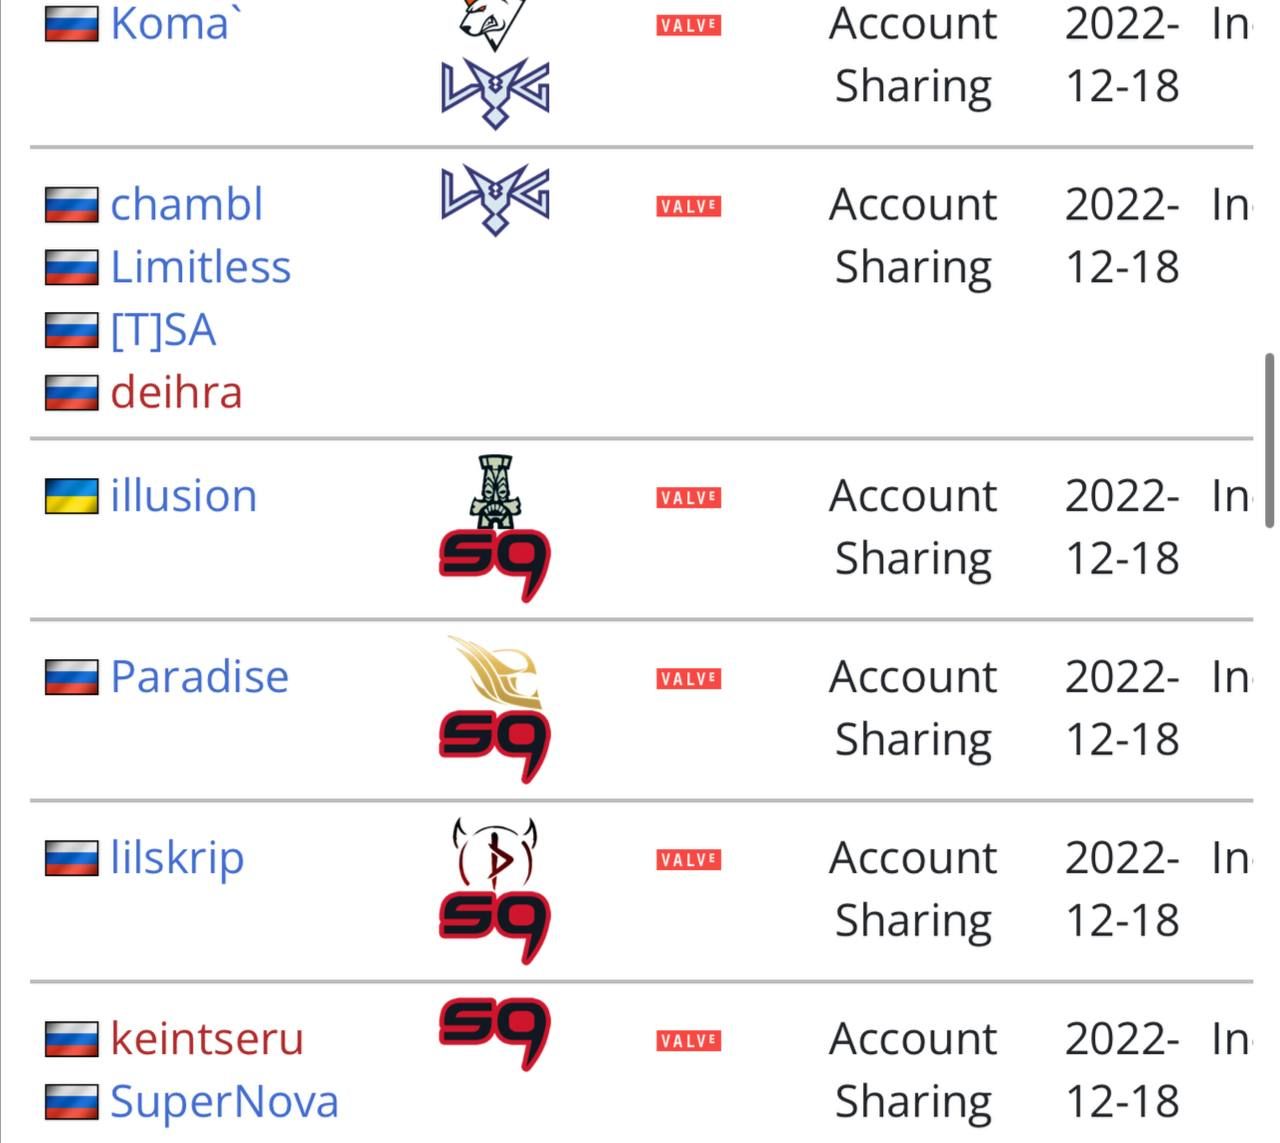Screen dimensions: 1280x1143
Task: Visit the [T]SA player page
Action: click(163, 330)
